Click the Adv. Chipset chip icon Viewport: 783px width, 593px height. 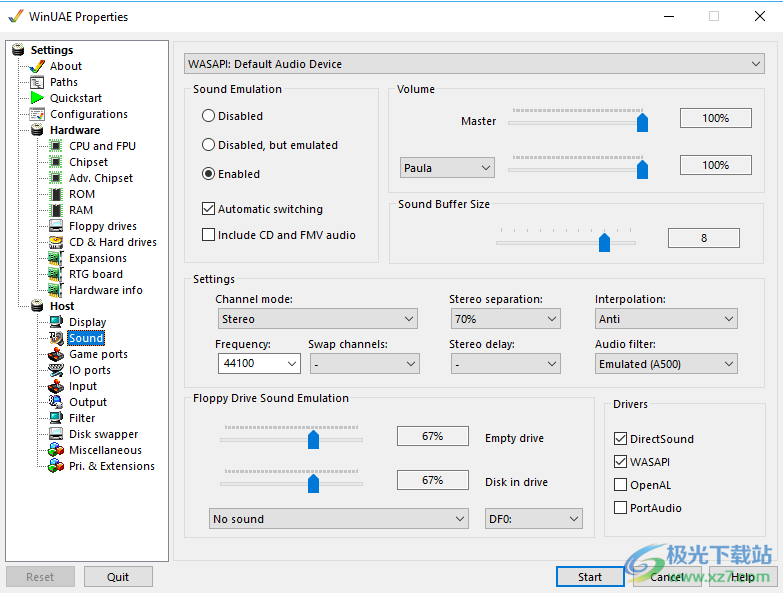[x=56, y=178]
